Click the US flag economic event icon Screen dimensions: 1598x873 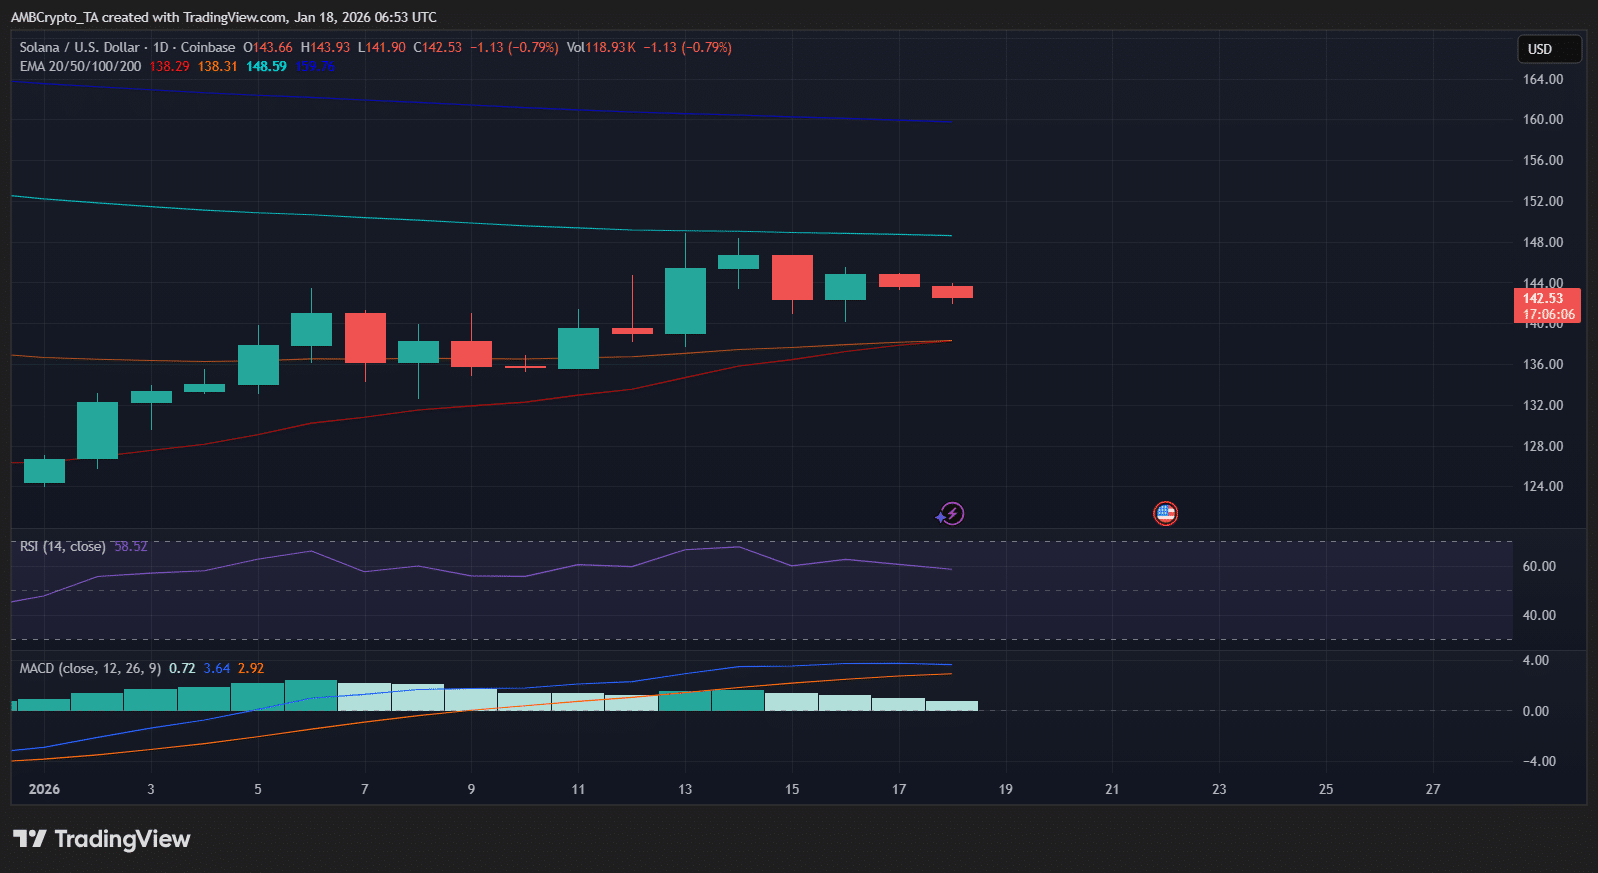[1165, 514]
